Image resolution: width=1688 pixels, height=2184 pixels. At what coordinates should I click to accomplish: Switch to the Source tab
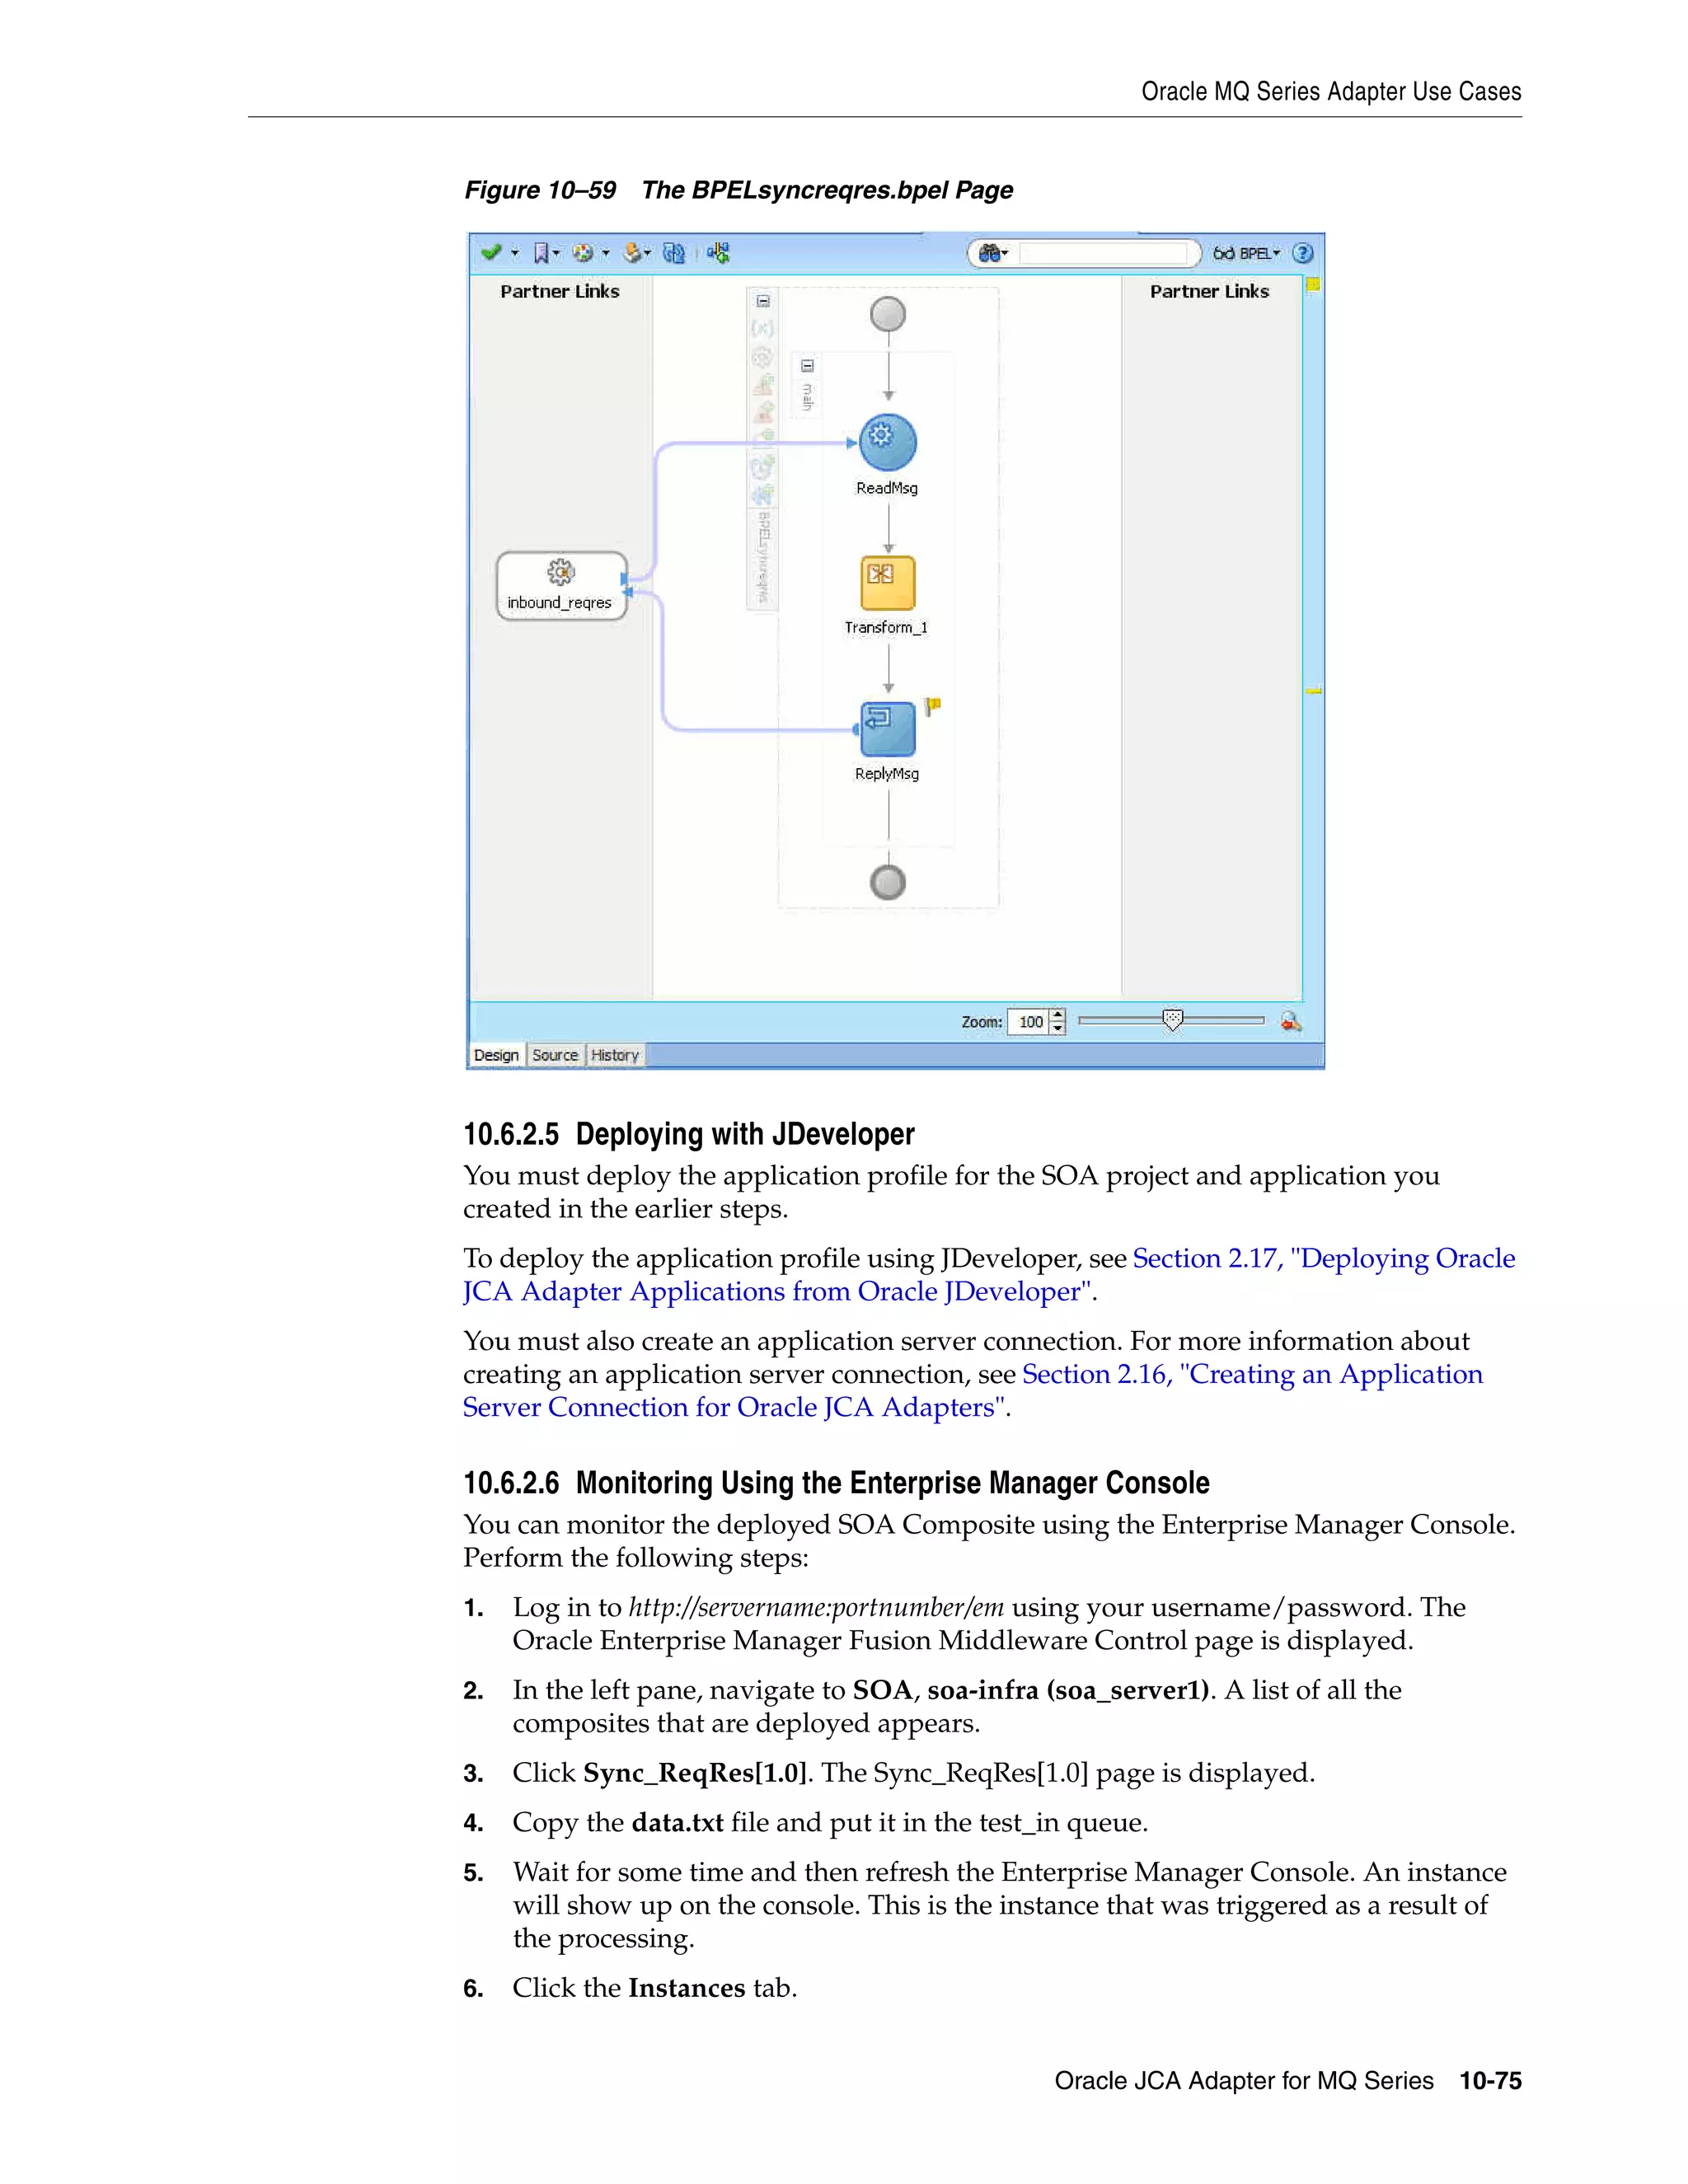tap(555, 1055)
